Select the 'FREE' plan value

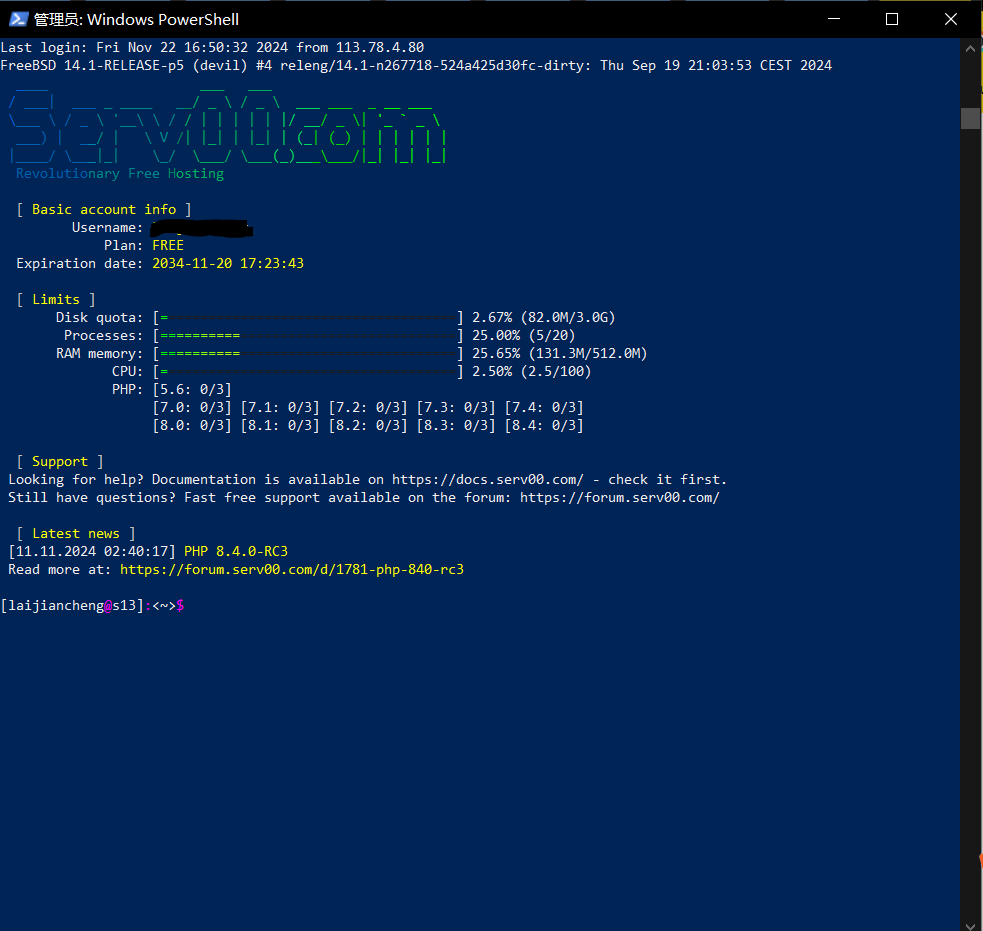coord(168,246)
